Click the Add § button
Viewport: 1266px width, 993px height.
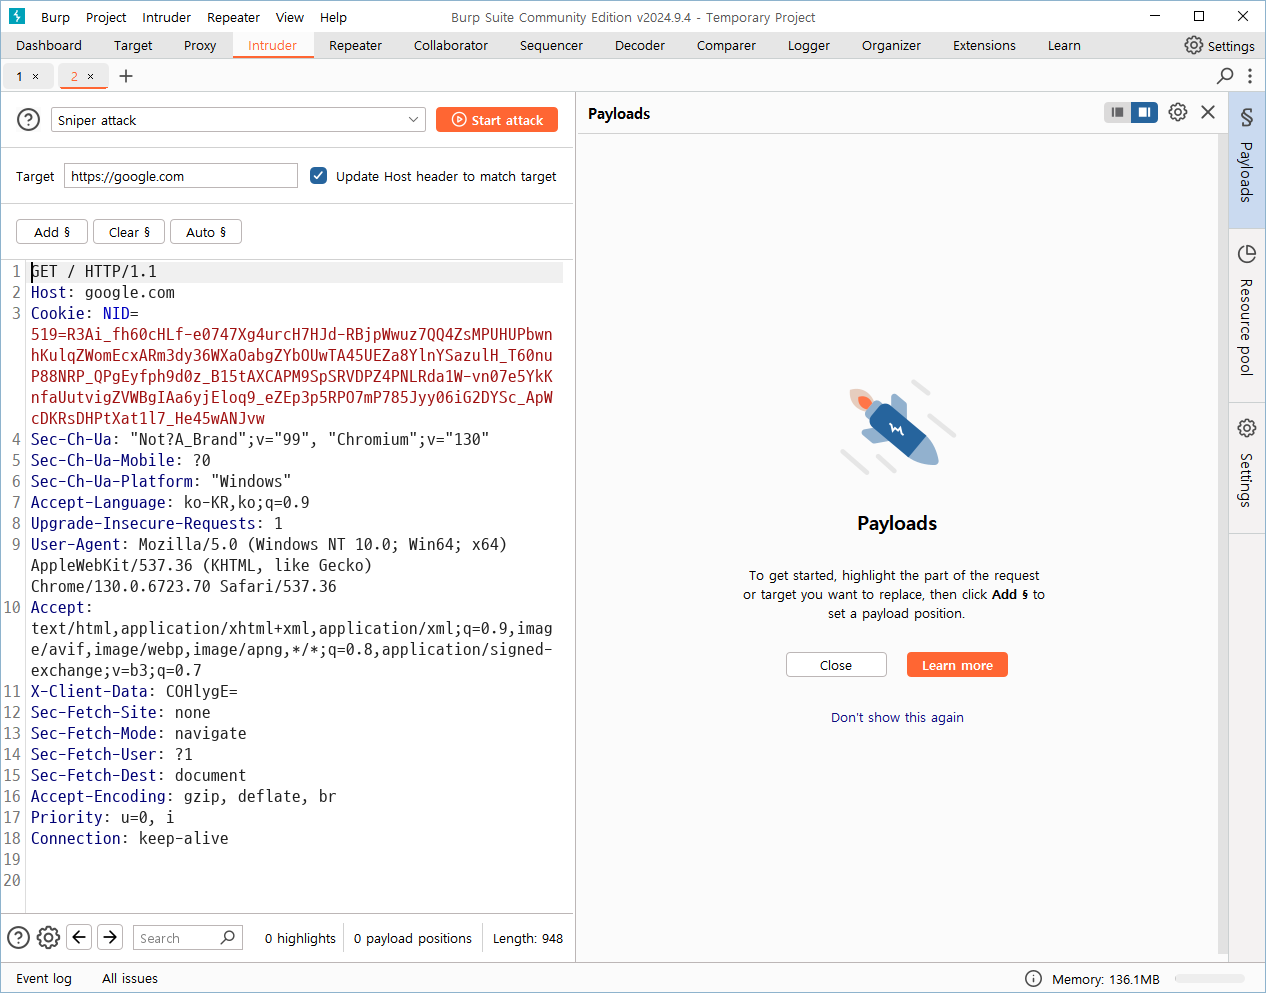click(52, 232)
